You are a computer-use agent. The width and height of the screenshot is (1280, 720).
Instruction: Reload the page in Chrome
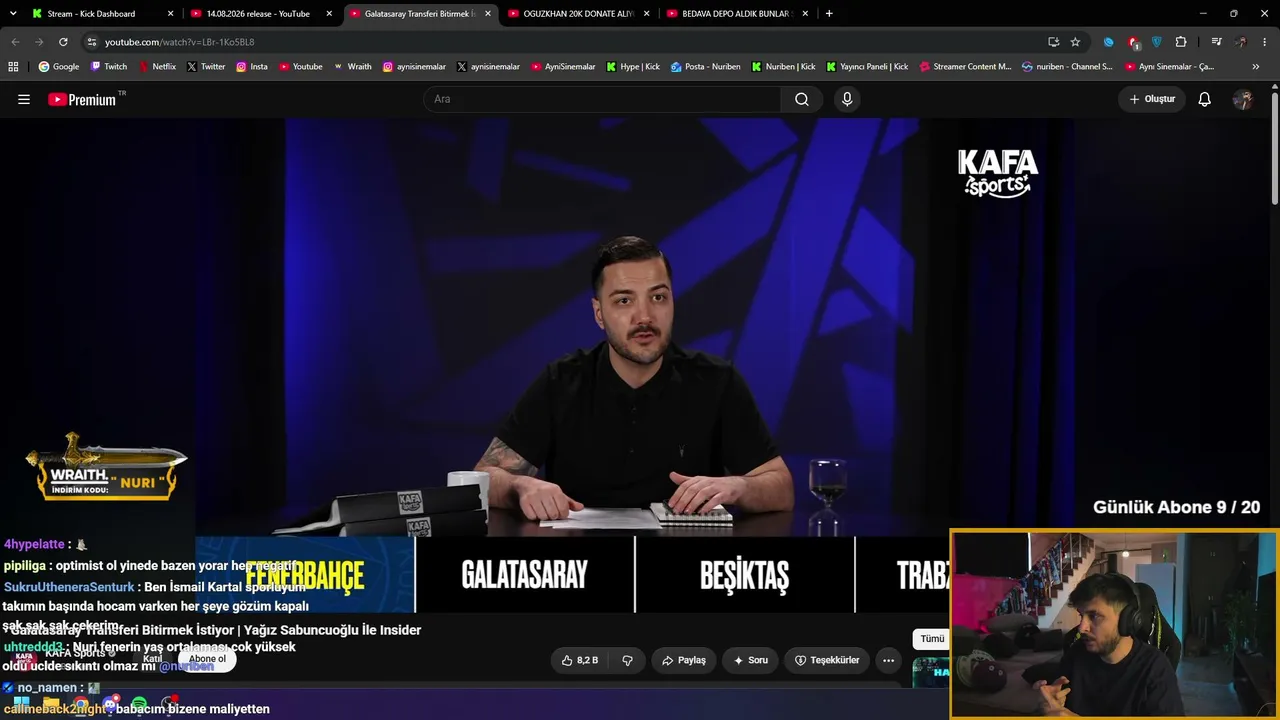point(63,42)
